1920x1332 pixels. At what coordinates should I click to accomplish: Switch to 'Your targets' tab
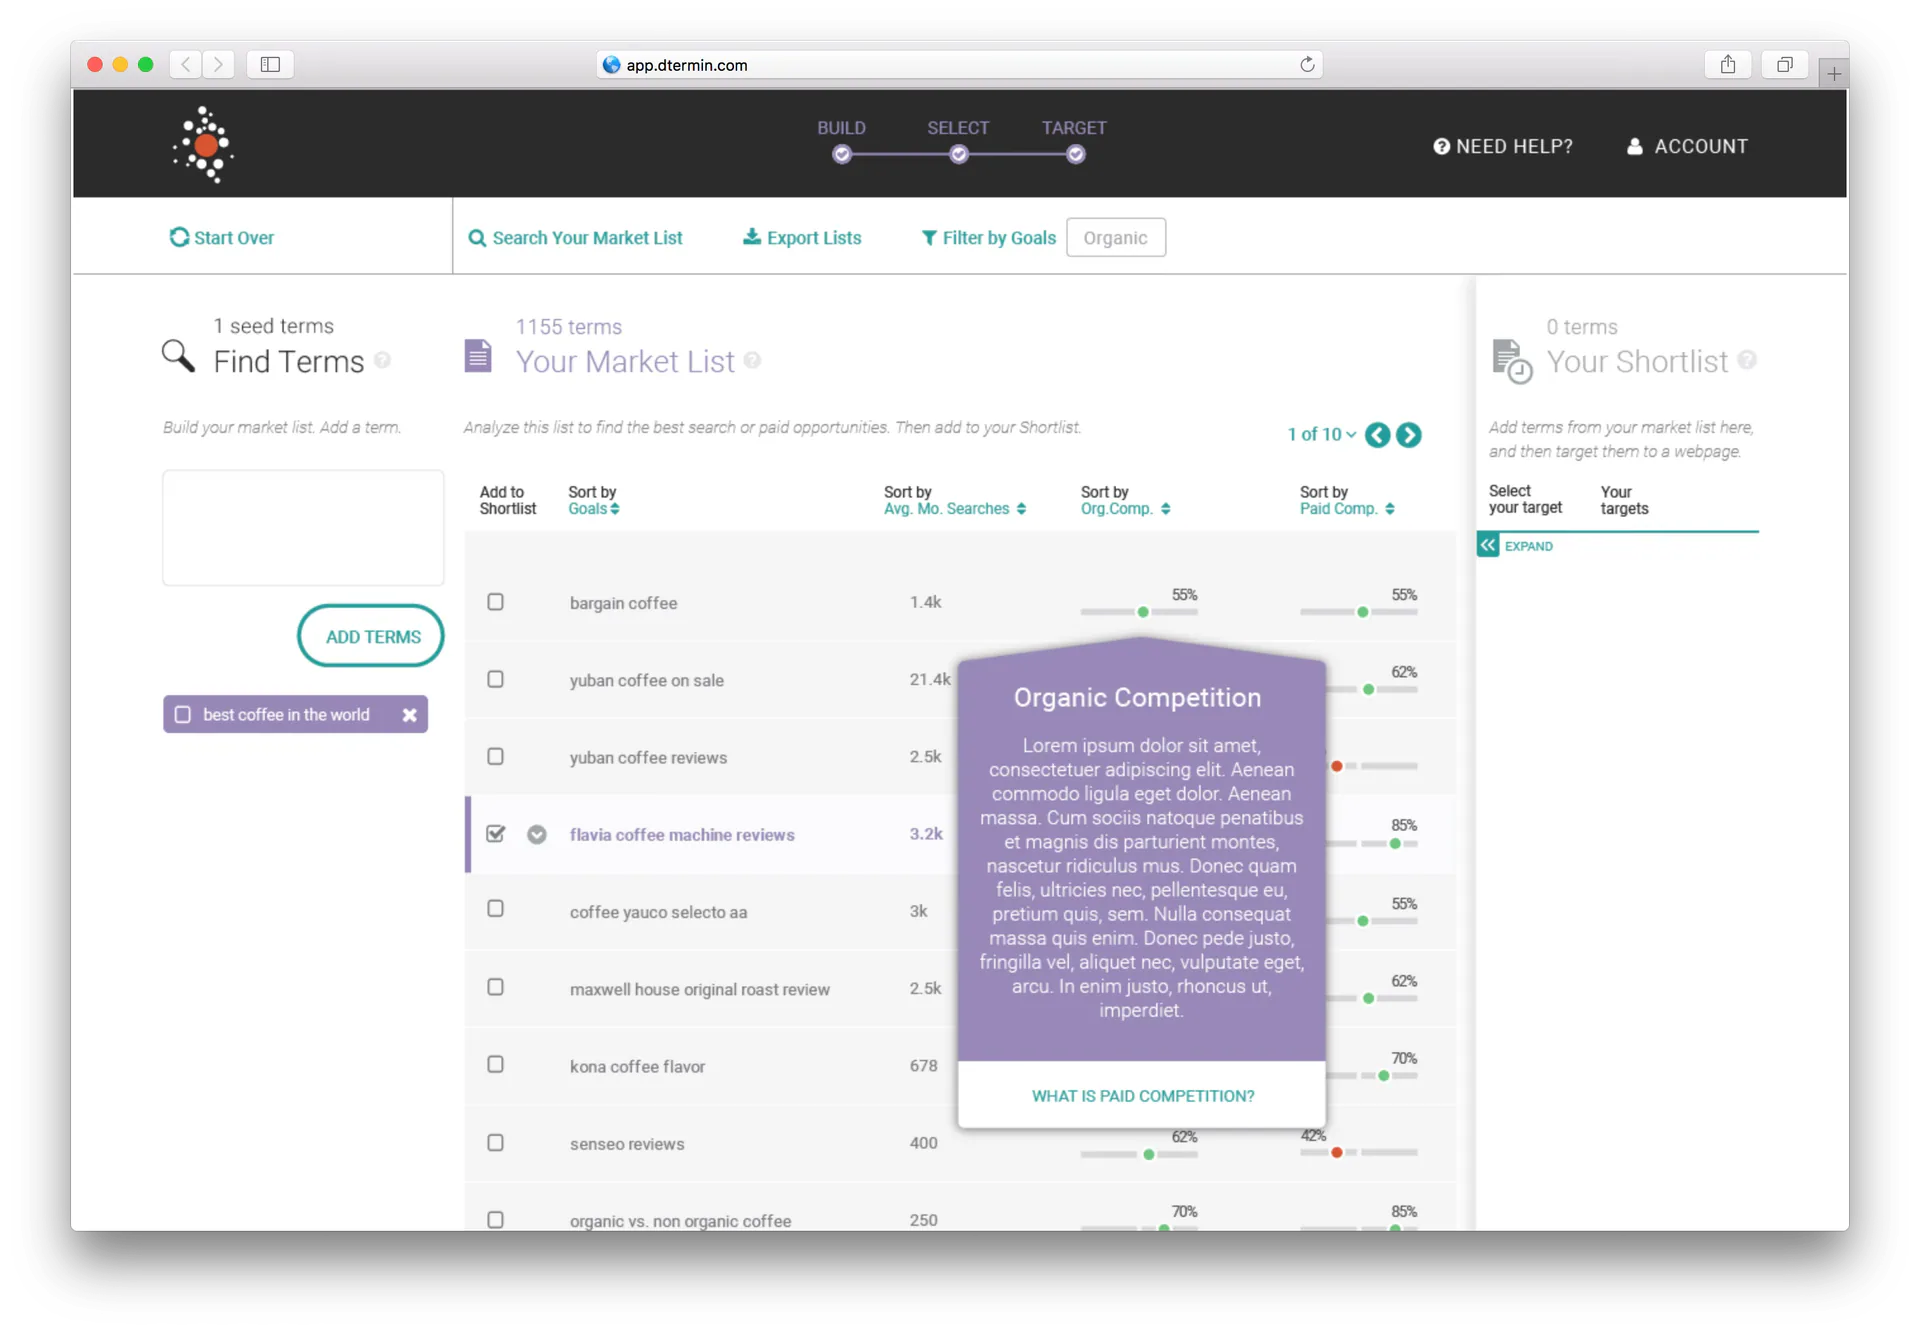pyautogui.click(x=1624, y=500)
